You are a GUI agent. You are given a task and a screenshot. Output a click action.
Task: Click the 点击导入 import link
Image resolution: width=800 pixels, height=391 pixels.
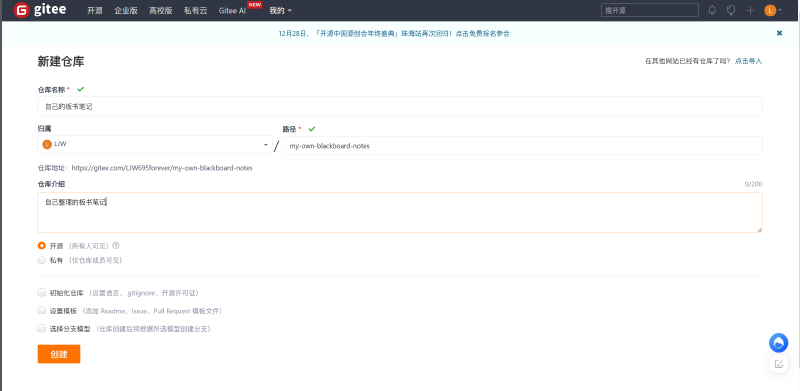[748, 61]
